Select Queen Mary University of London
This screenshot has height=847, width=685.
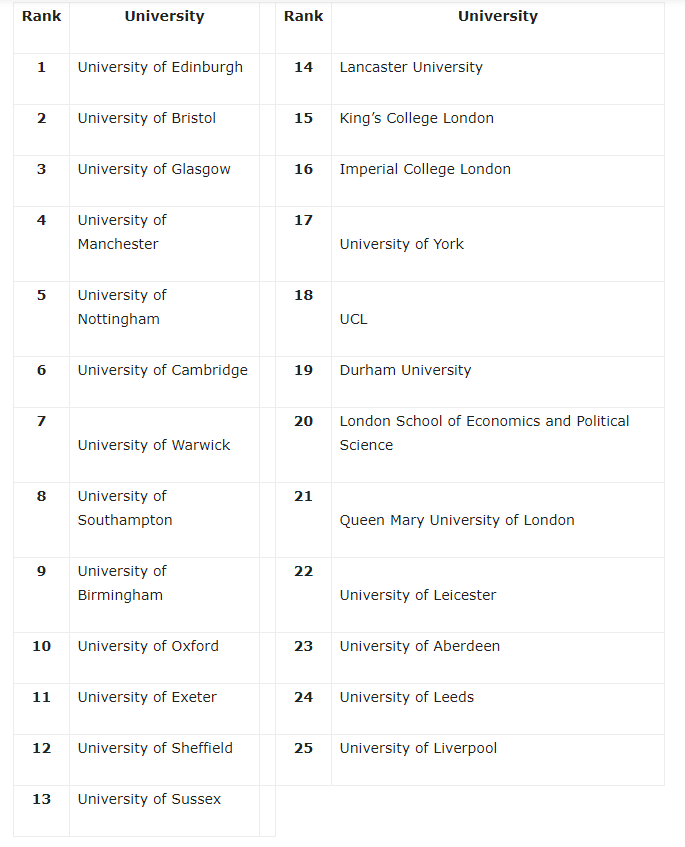pos(457,520)
